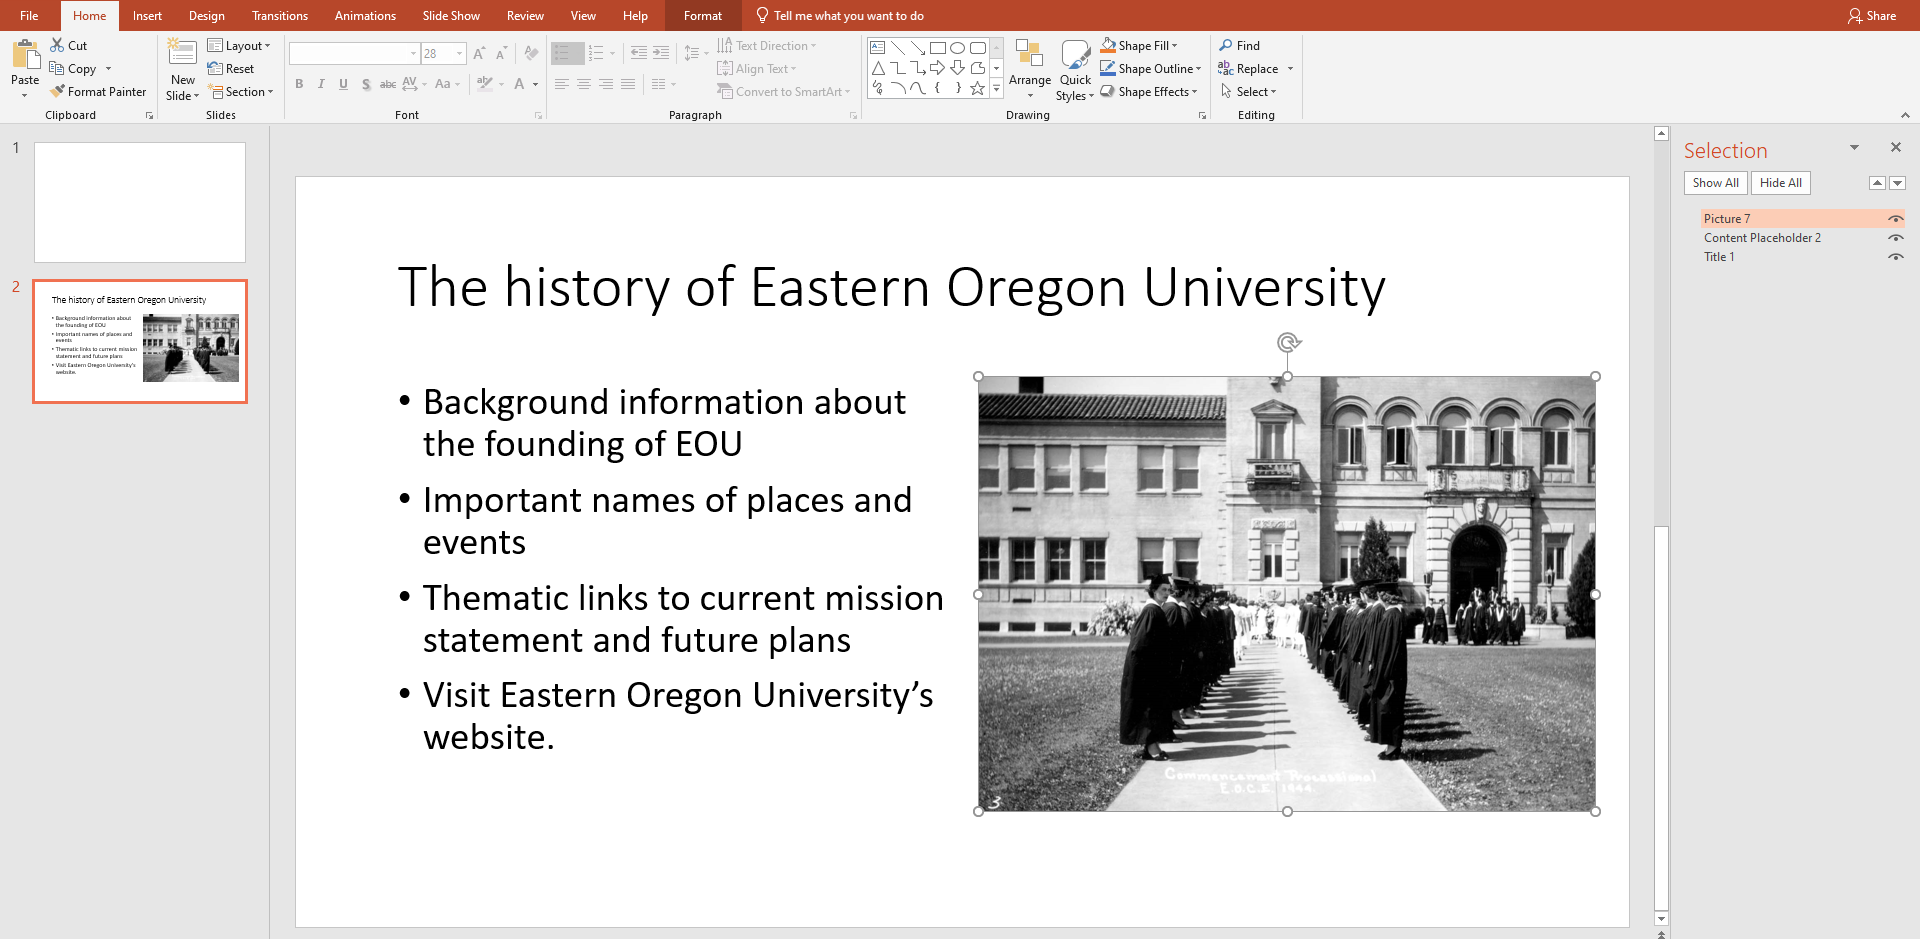Toggle visibility of Title 1
Screen dimensions: 1920x939
1896,257
